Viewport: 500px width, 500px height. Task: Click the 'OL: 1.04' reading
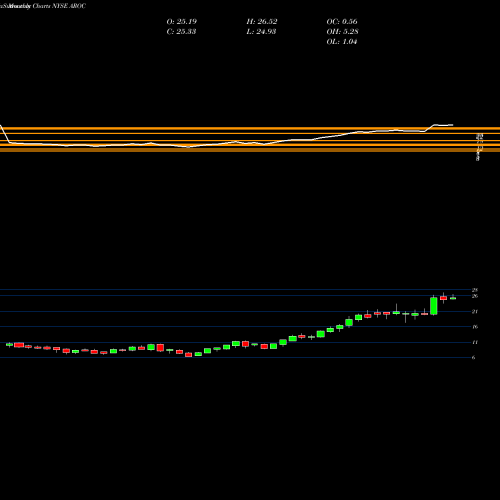point(342,42)
